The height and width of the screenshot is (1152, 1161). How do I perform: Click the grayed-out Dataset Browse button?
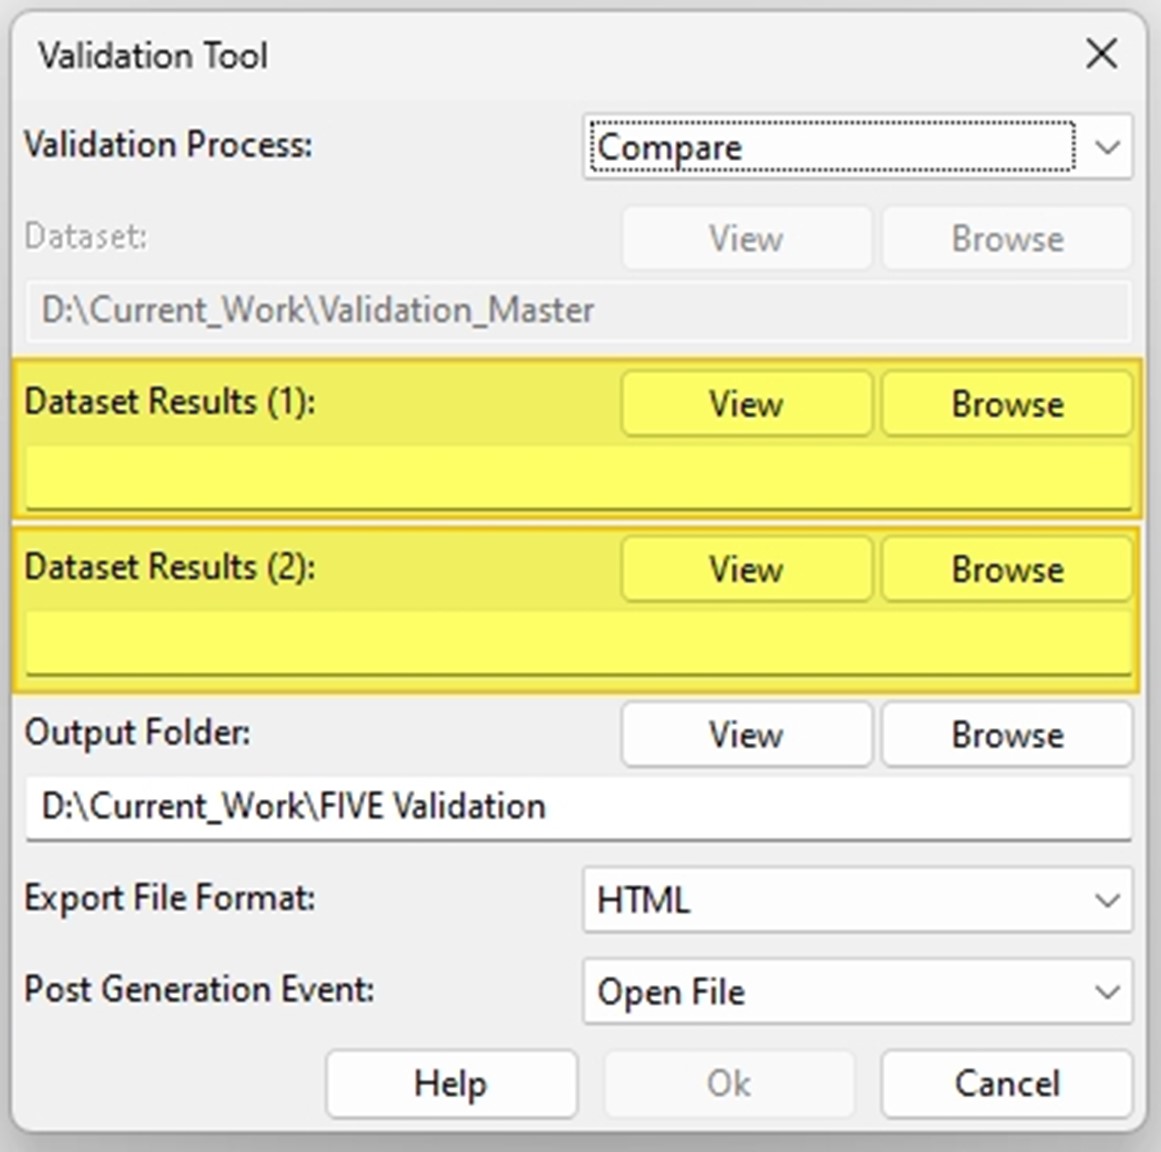(x=1006, y=238)
